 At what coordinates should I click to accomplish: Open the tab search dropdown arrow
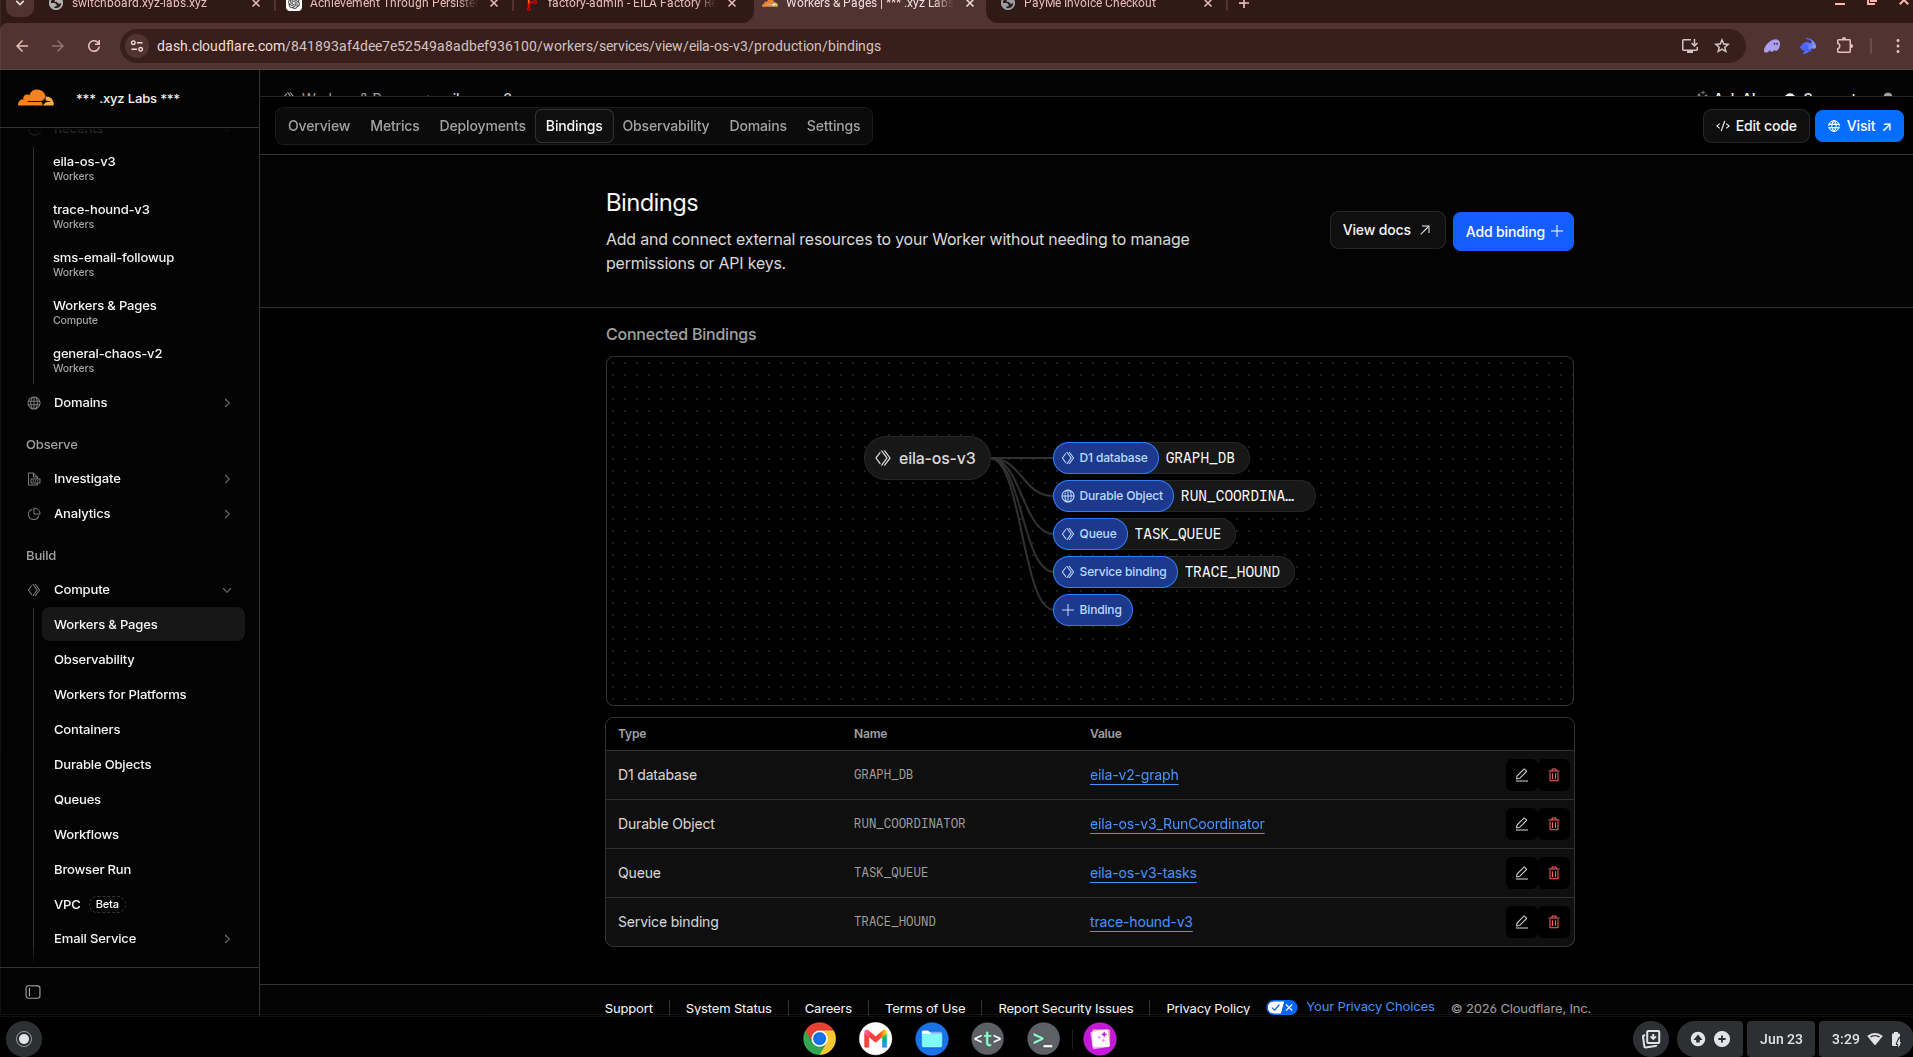20,5
